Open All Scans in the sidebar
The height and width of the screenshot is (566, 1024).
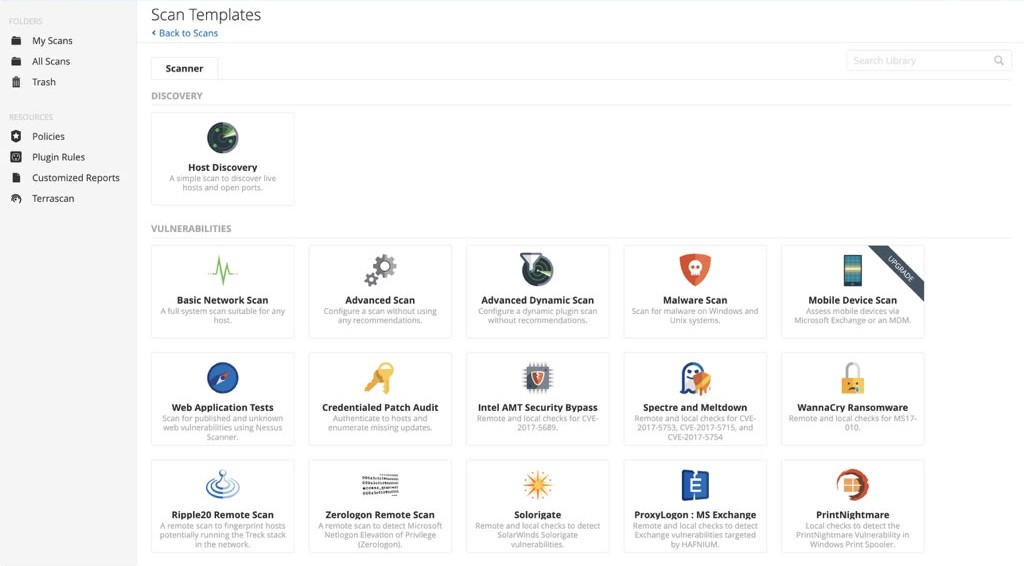[51, 61]
